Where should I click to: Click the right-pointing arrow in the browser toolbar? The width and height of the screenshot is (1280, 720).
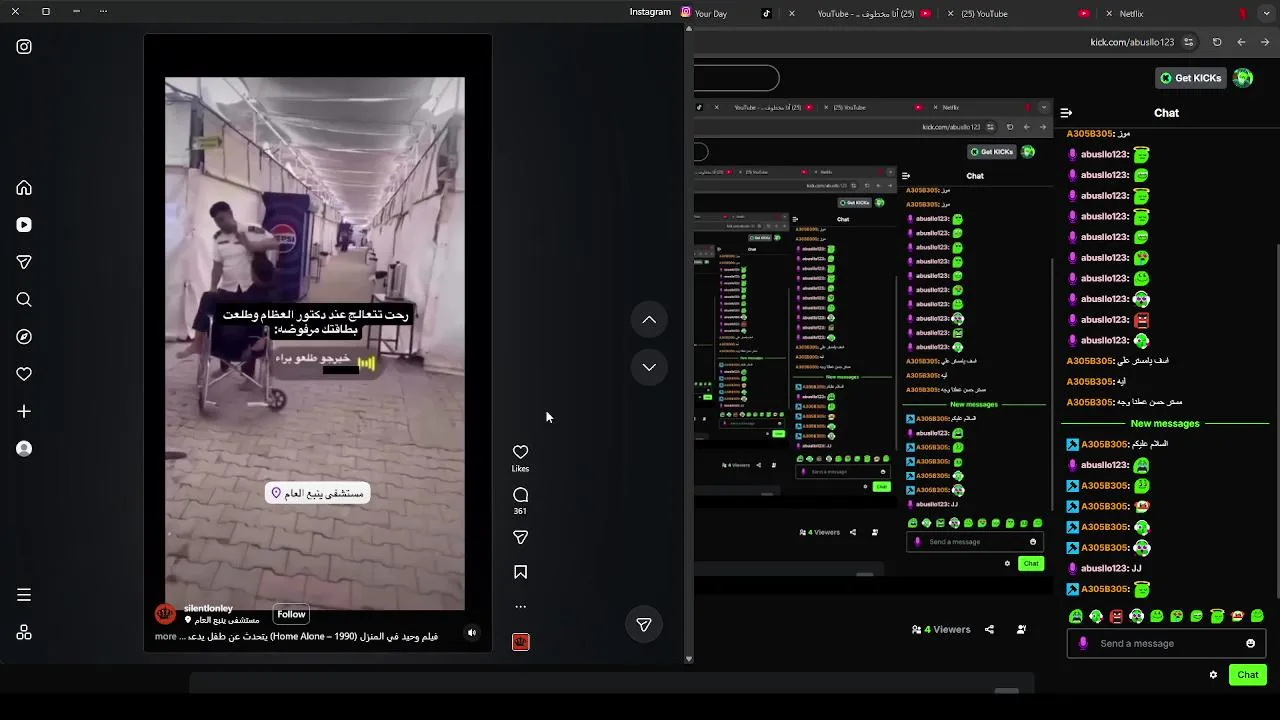[1265, 42]
